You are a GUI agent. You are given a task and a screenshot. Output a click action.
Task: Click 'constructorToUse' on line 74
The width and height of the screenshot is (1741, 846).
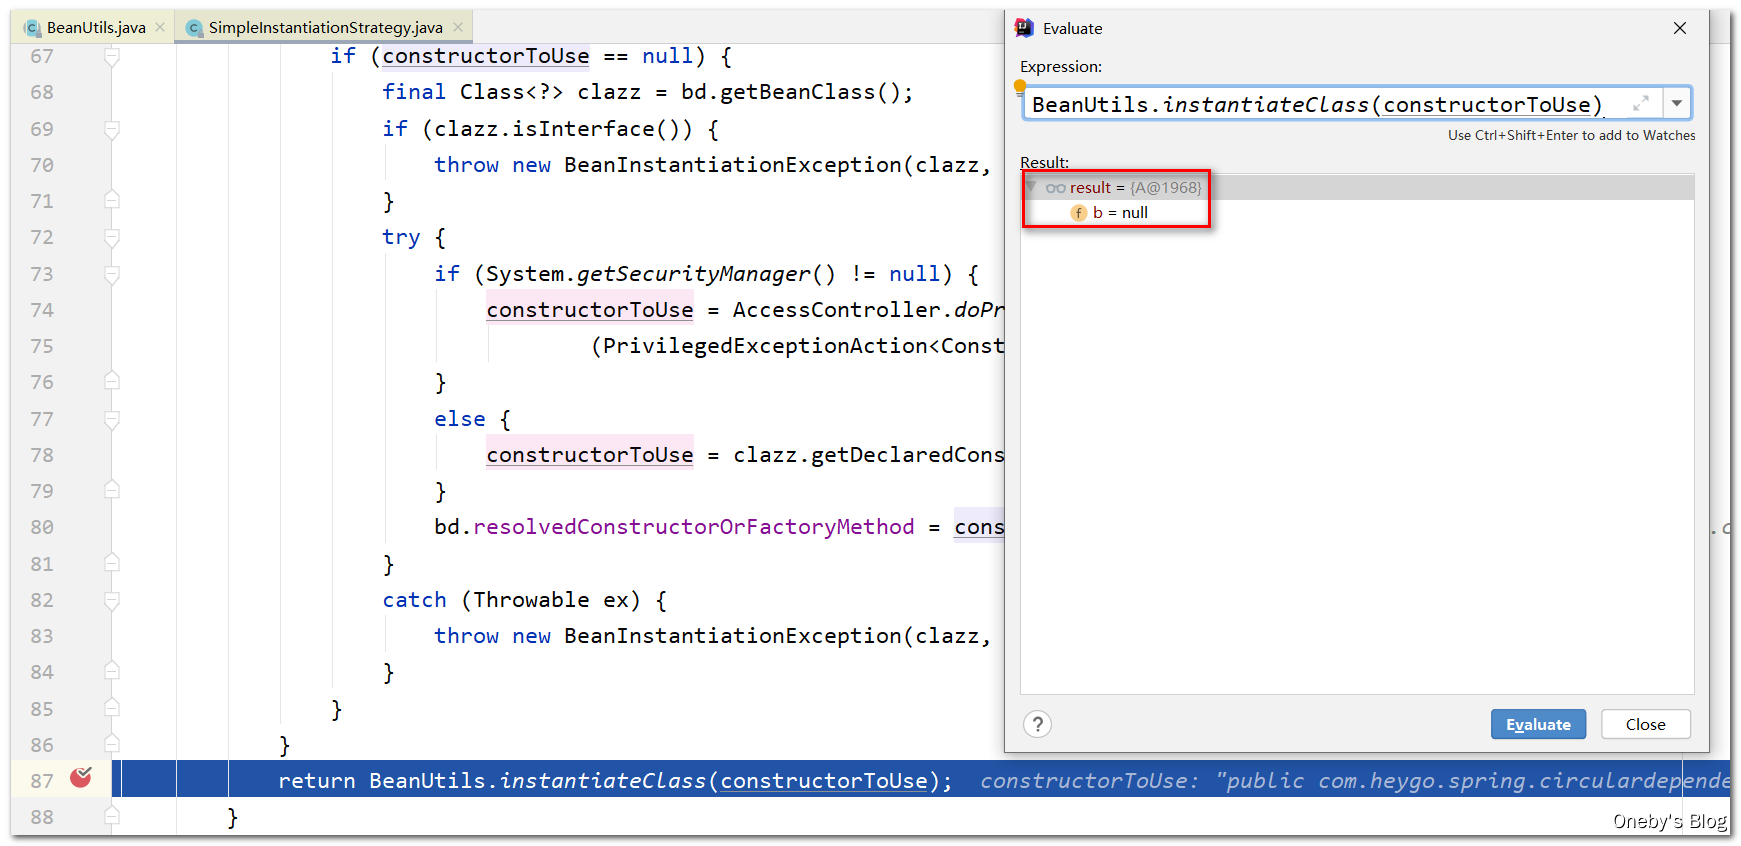point(590,310)
